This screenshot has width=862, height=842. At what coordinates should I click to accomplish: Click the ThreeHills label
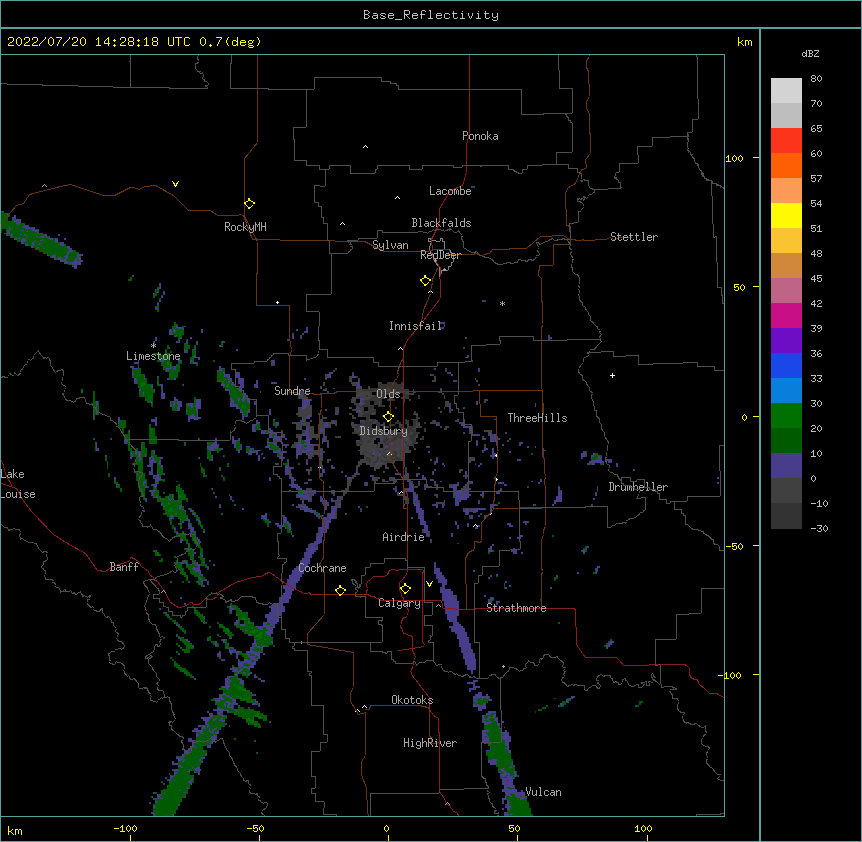click(537, 418)
